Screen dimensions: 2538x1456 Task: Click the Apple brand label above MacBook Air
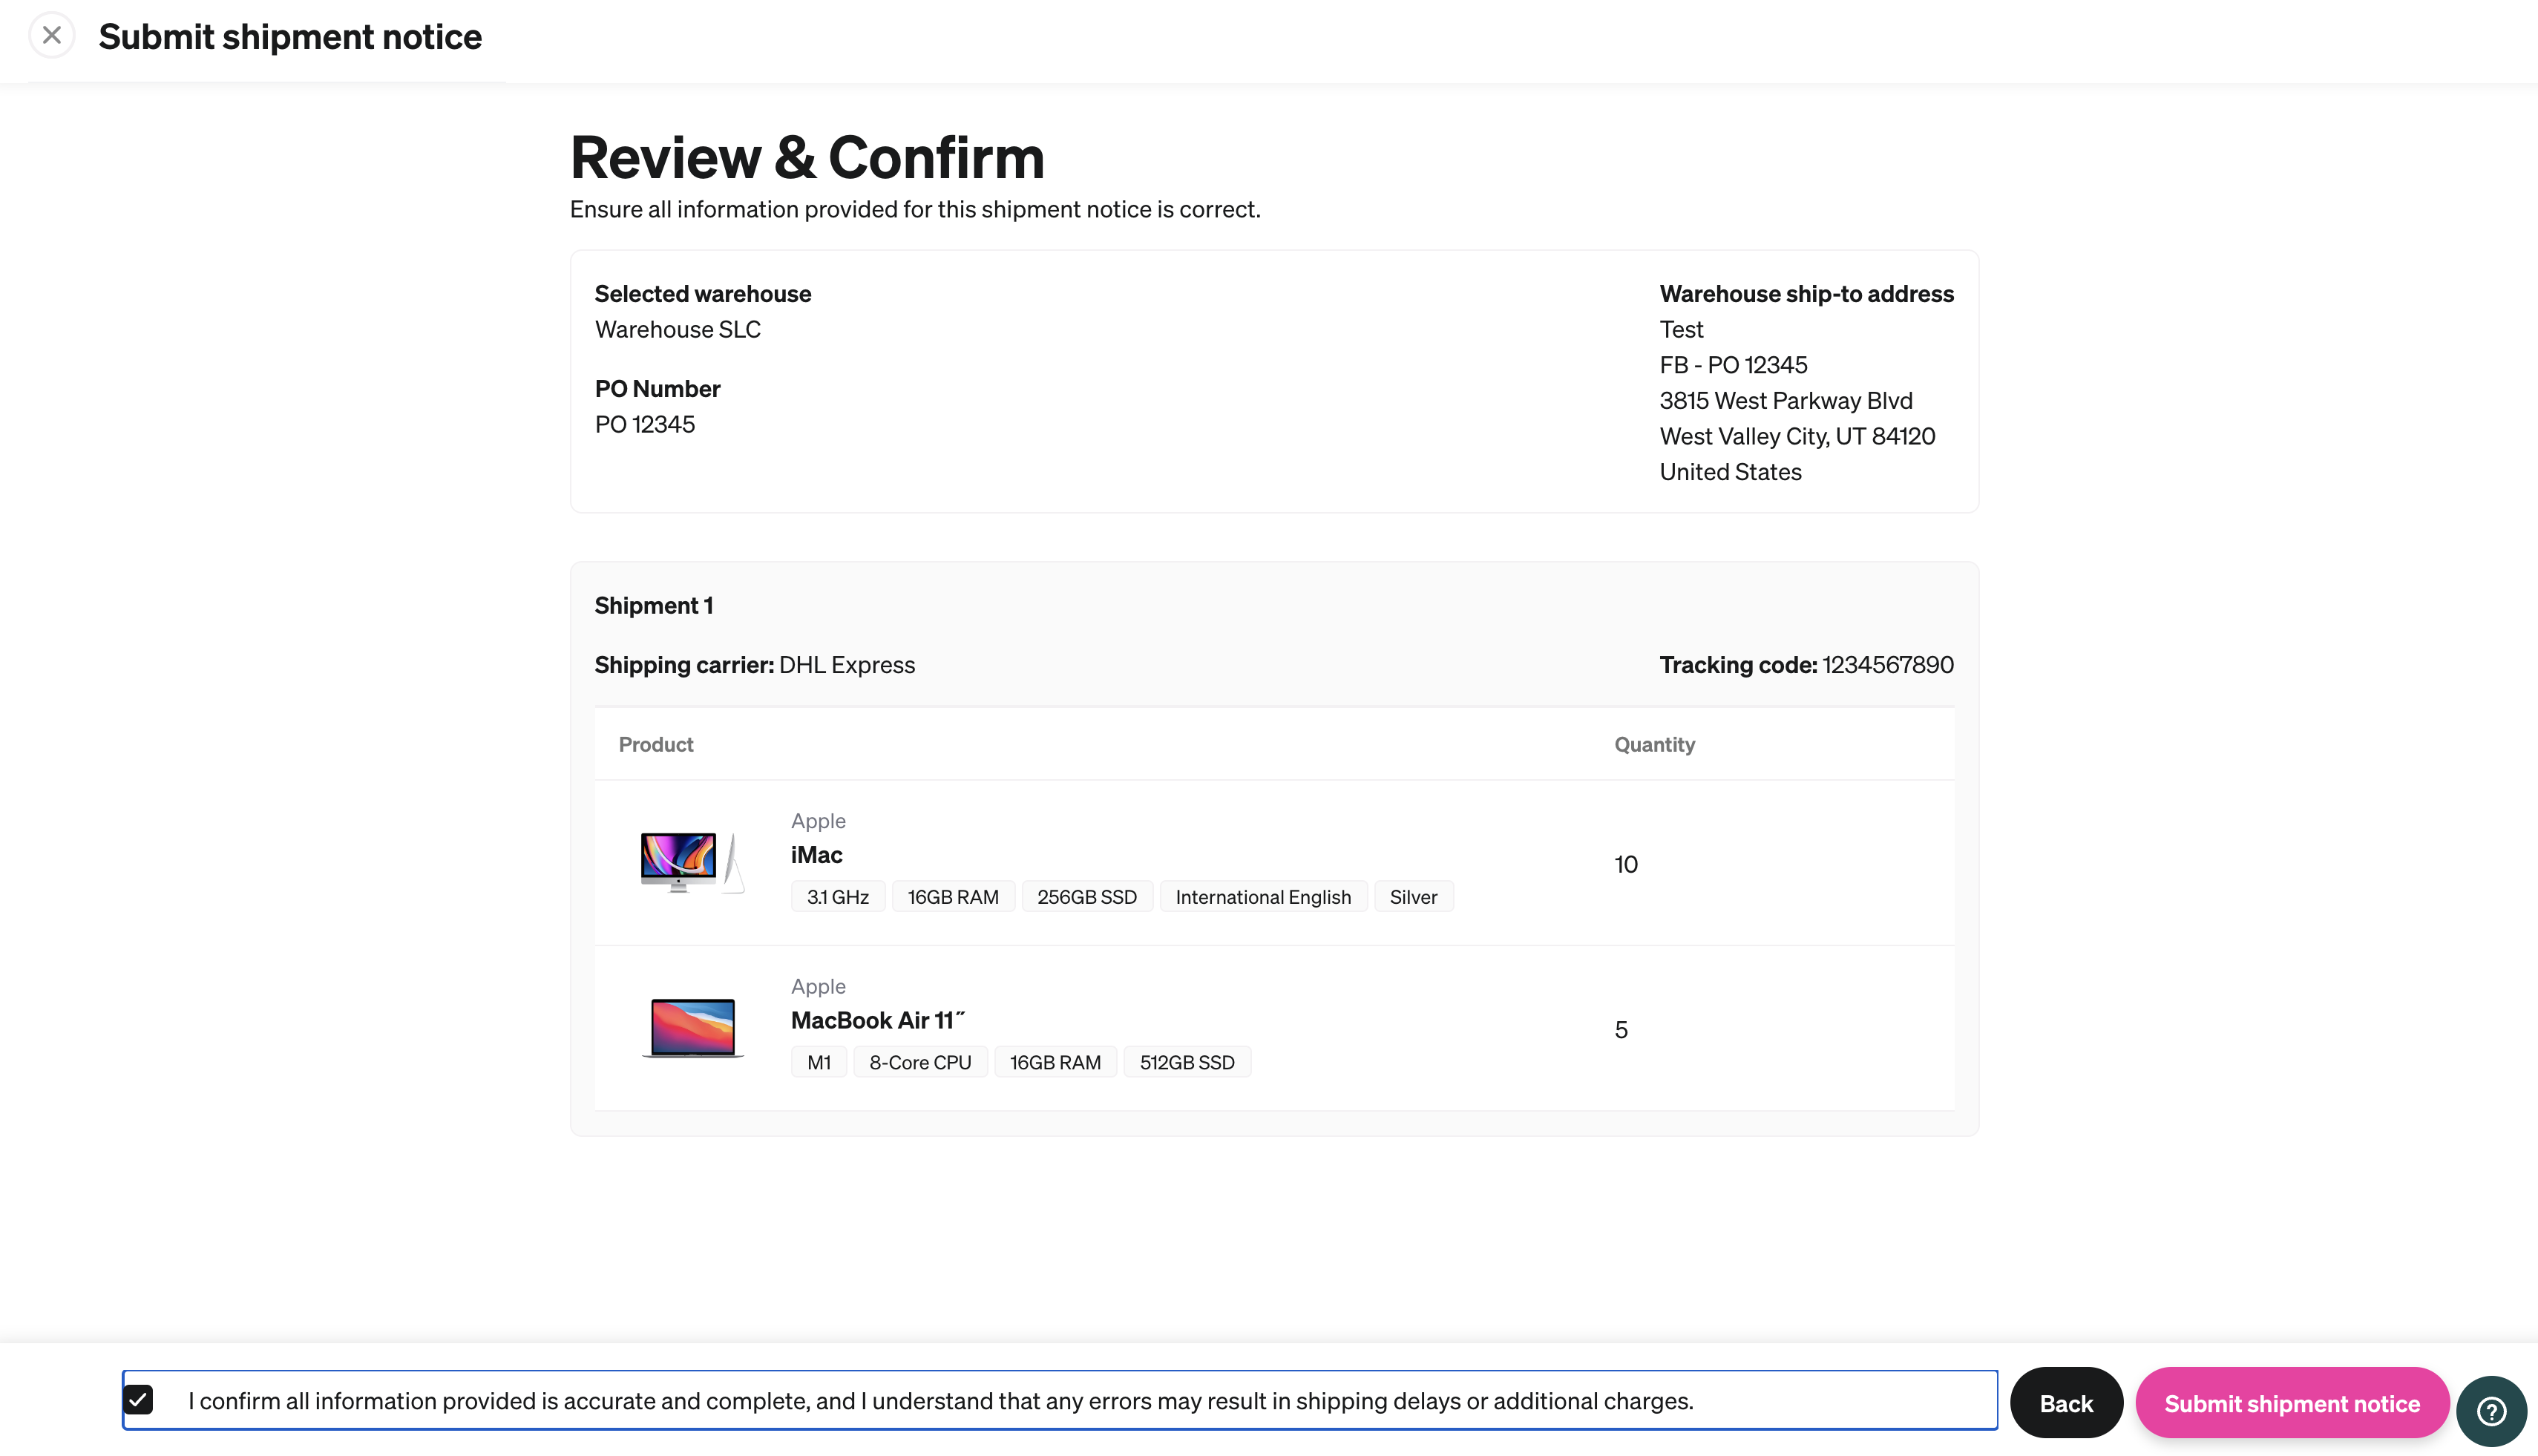(818, 986)
